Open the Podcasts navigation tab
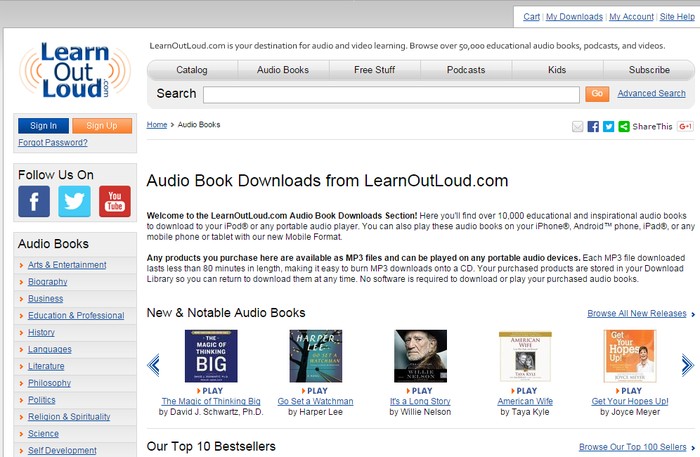 click(466, 70)
